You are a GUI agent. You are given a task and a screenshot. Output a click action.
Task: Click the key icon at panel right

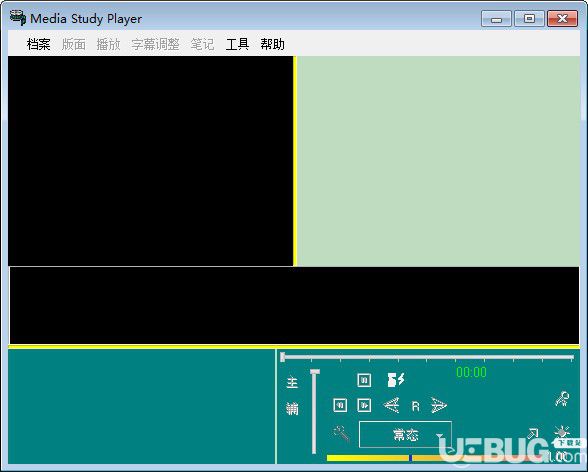click(x=562, y=399)
